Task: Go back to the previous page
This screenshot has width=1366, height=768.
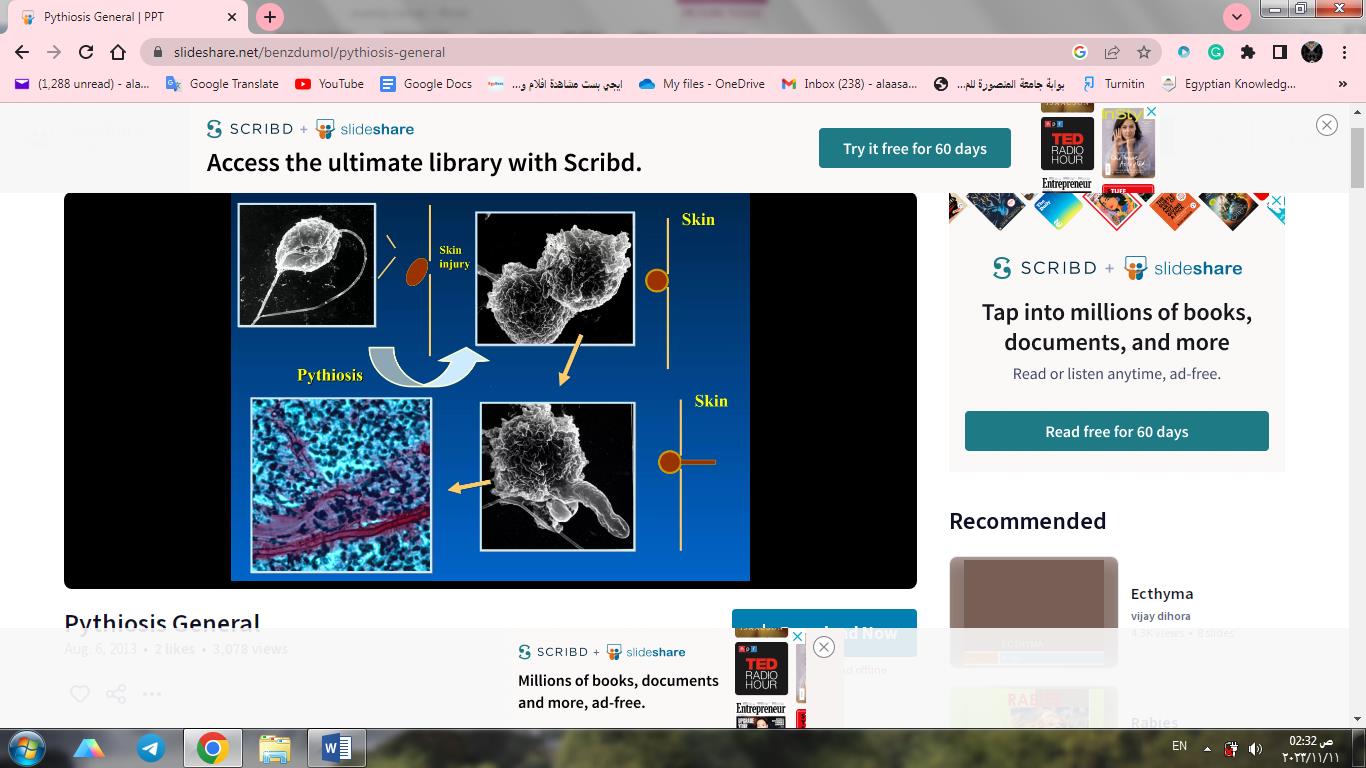Action: coord(22,52)
